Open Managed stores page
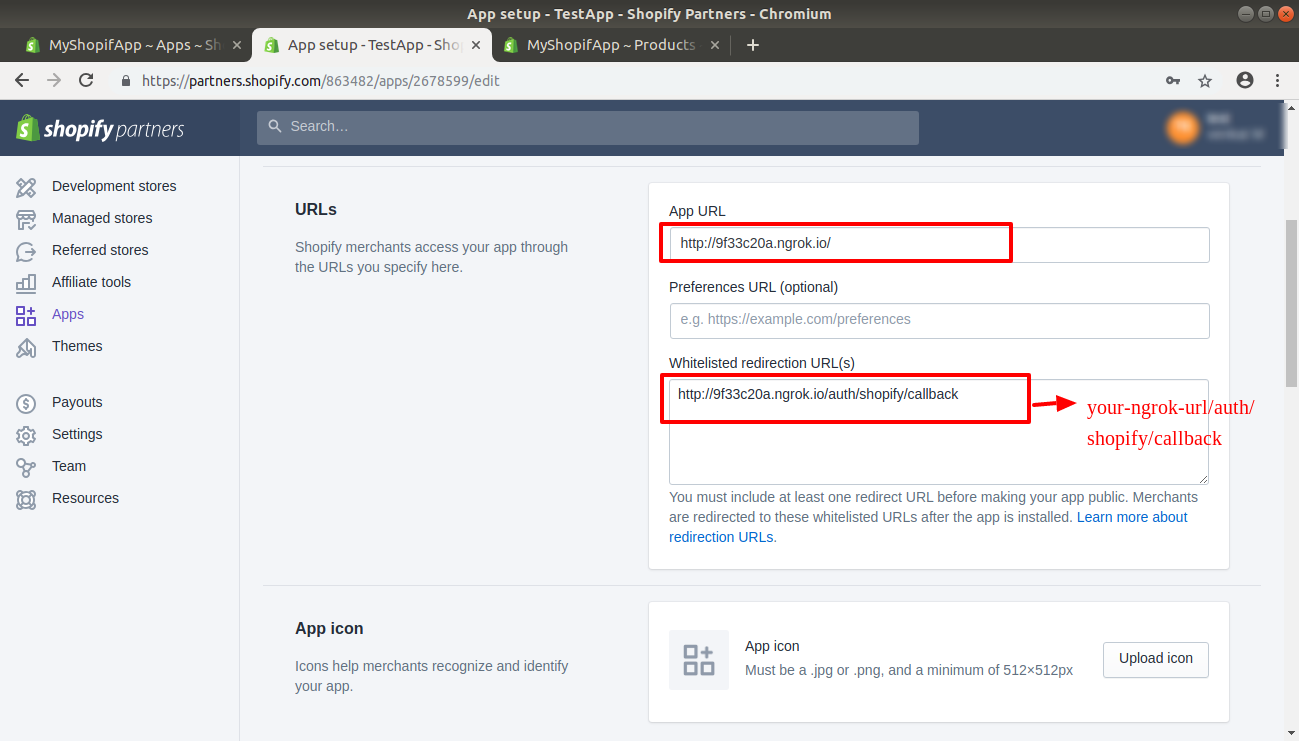1299x741 pixels. (102, 218)
